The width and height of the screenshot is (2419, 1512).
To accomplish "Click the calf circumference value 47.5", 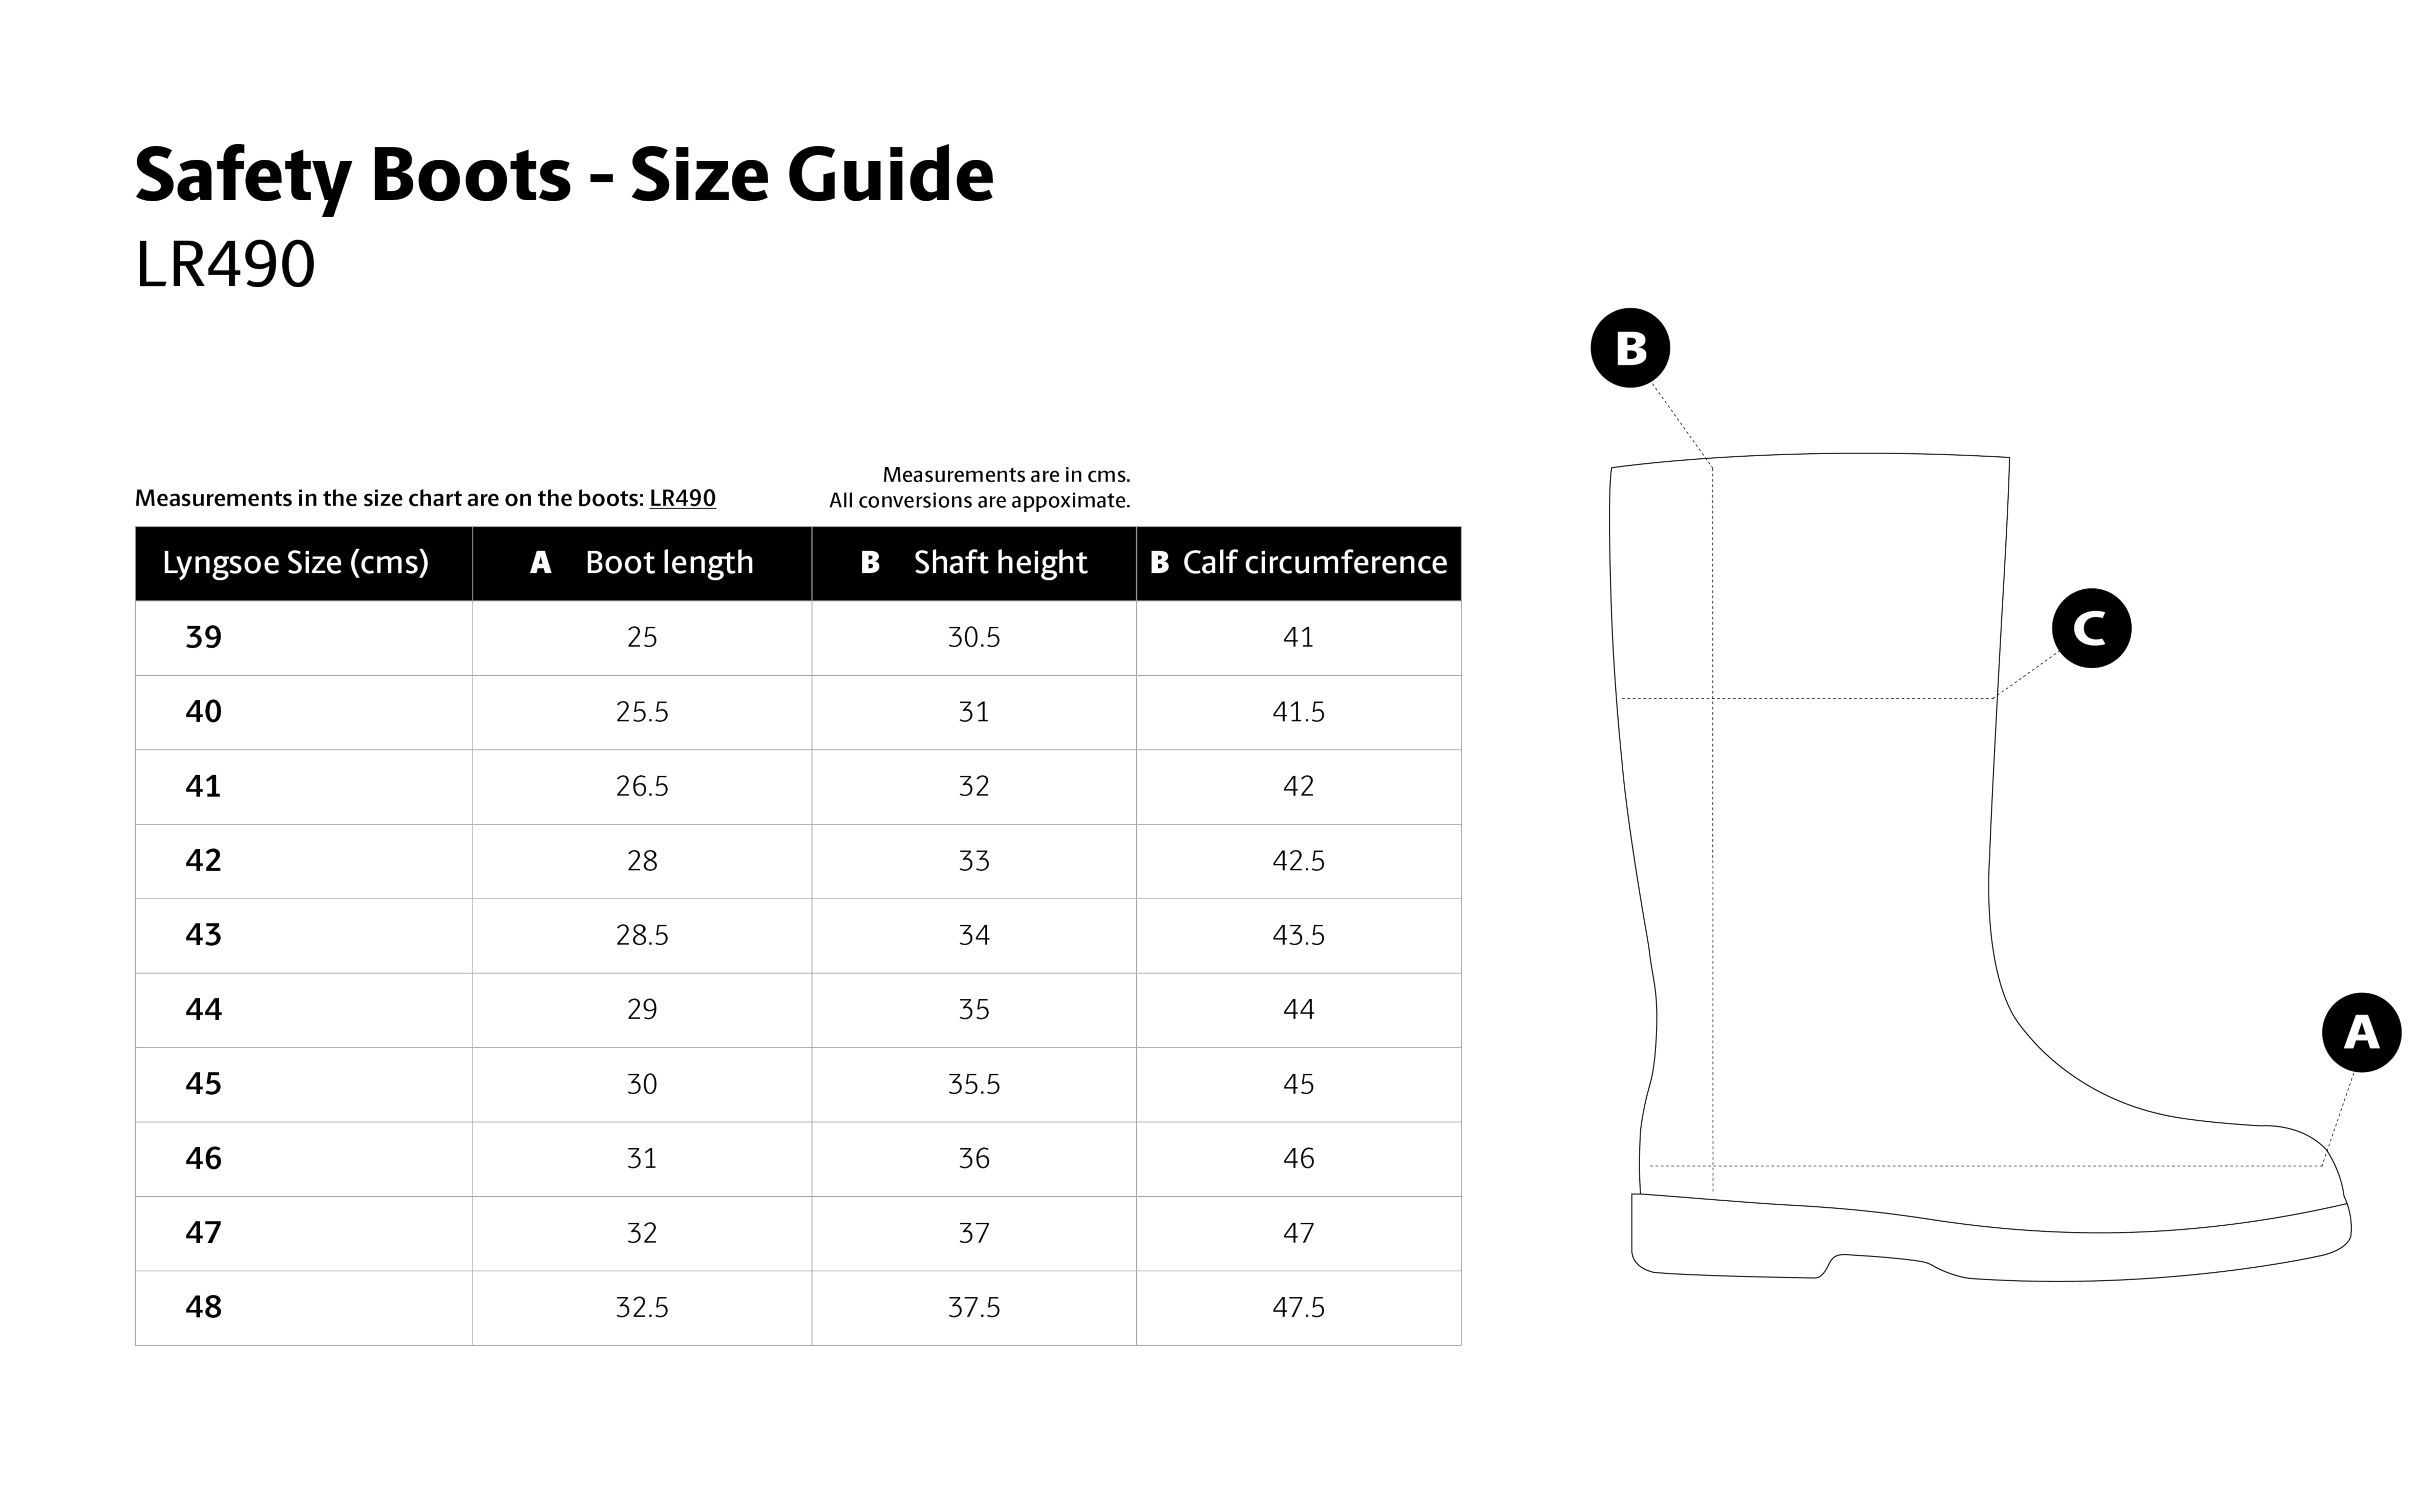I will (x=1298, y=1307).
